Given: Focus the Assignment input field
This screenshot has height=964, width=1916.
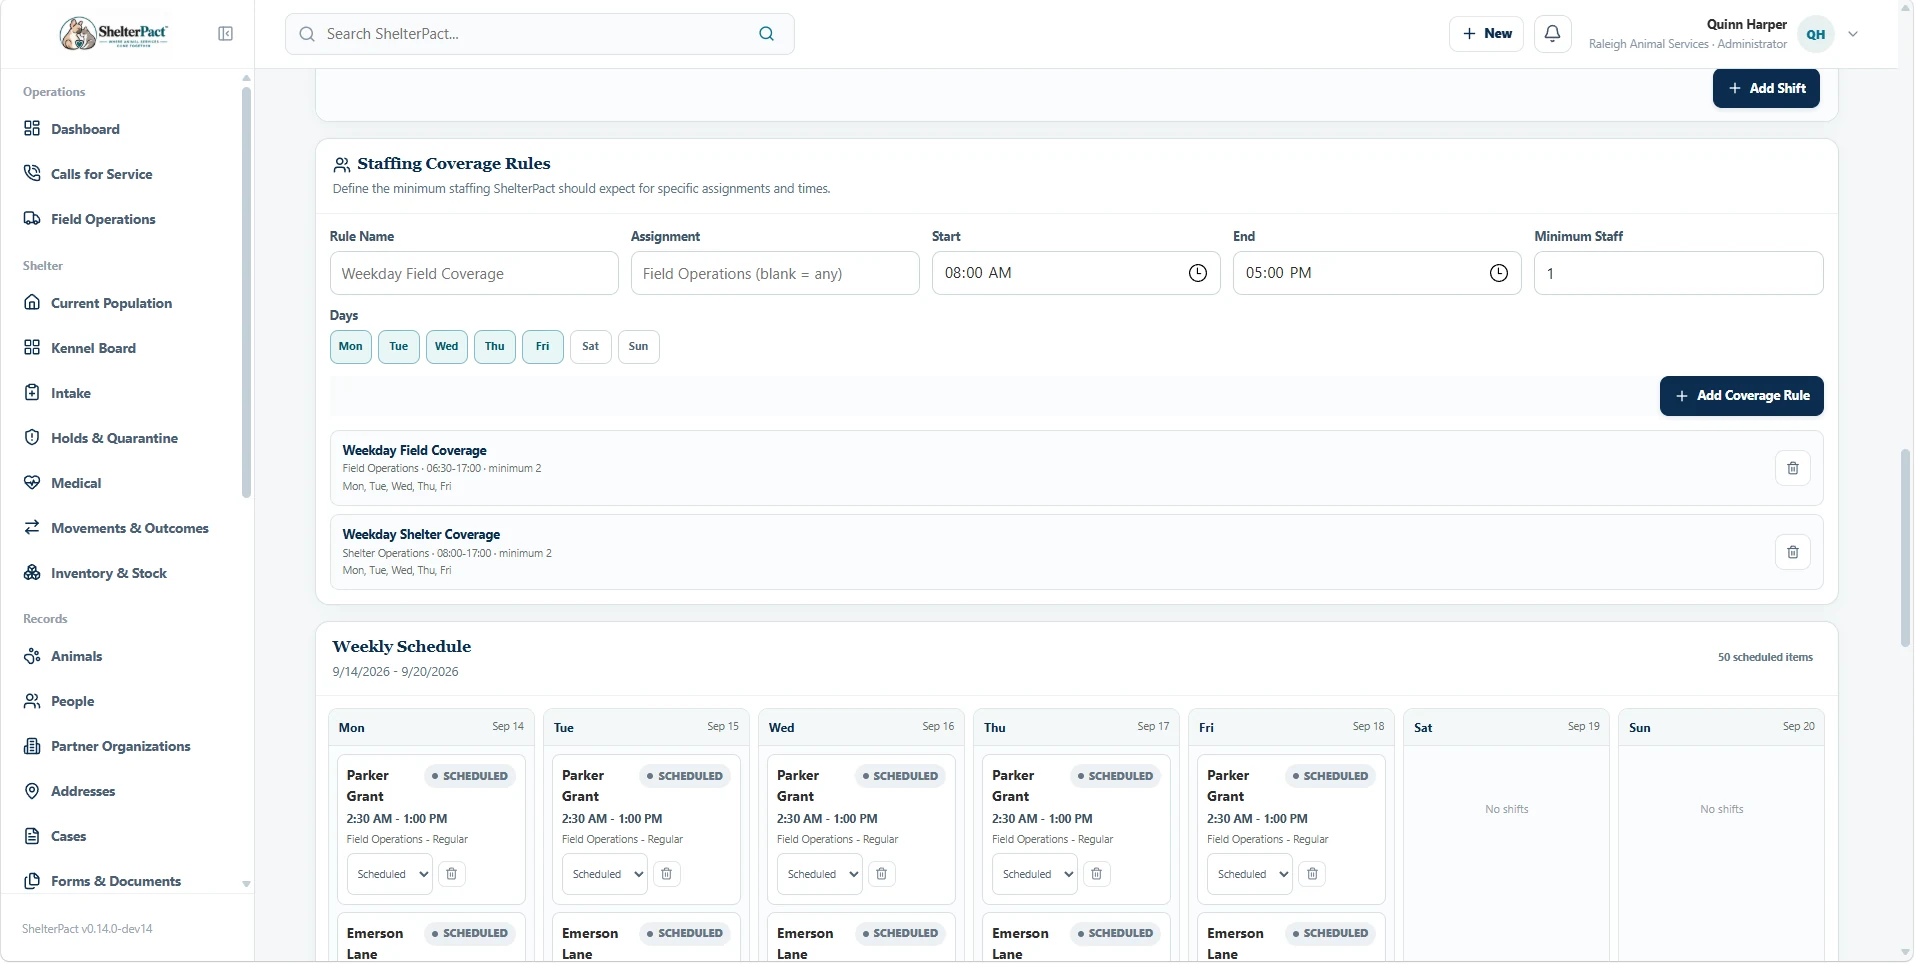Looking at the screenshot, I should tap(775, 273).
